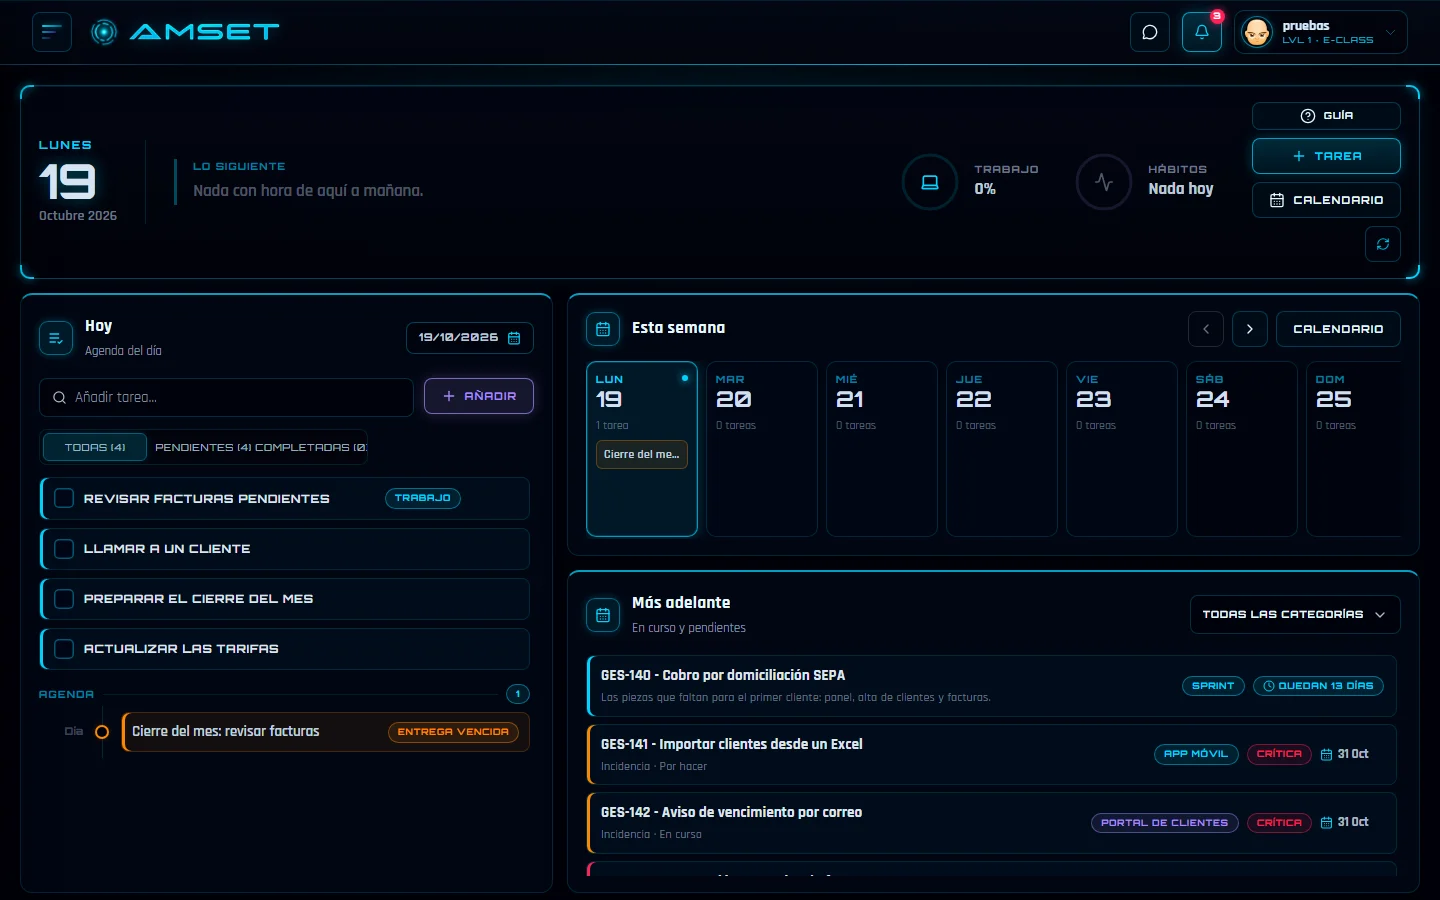Click the Trabajo tag on Revisar facturas
This screenshot has width=1440, height=900.
tap(423, 498)
